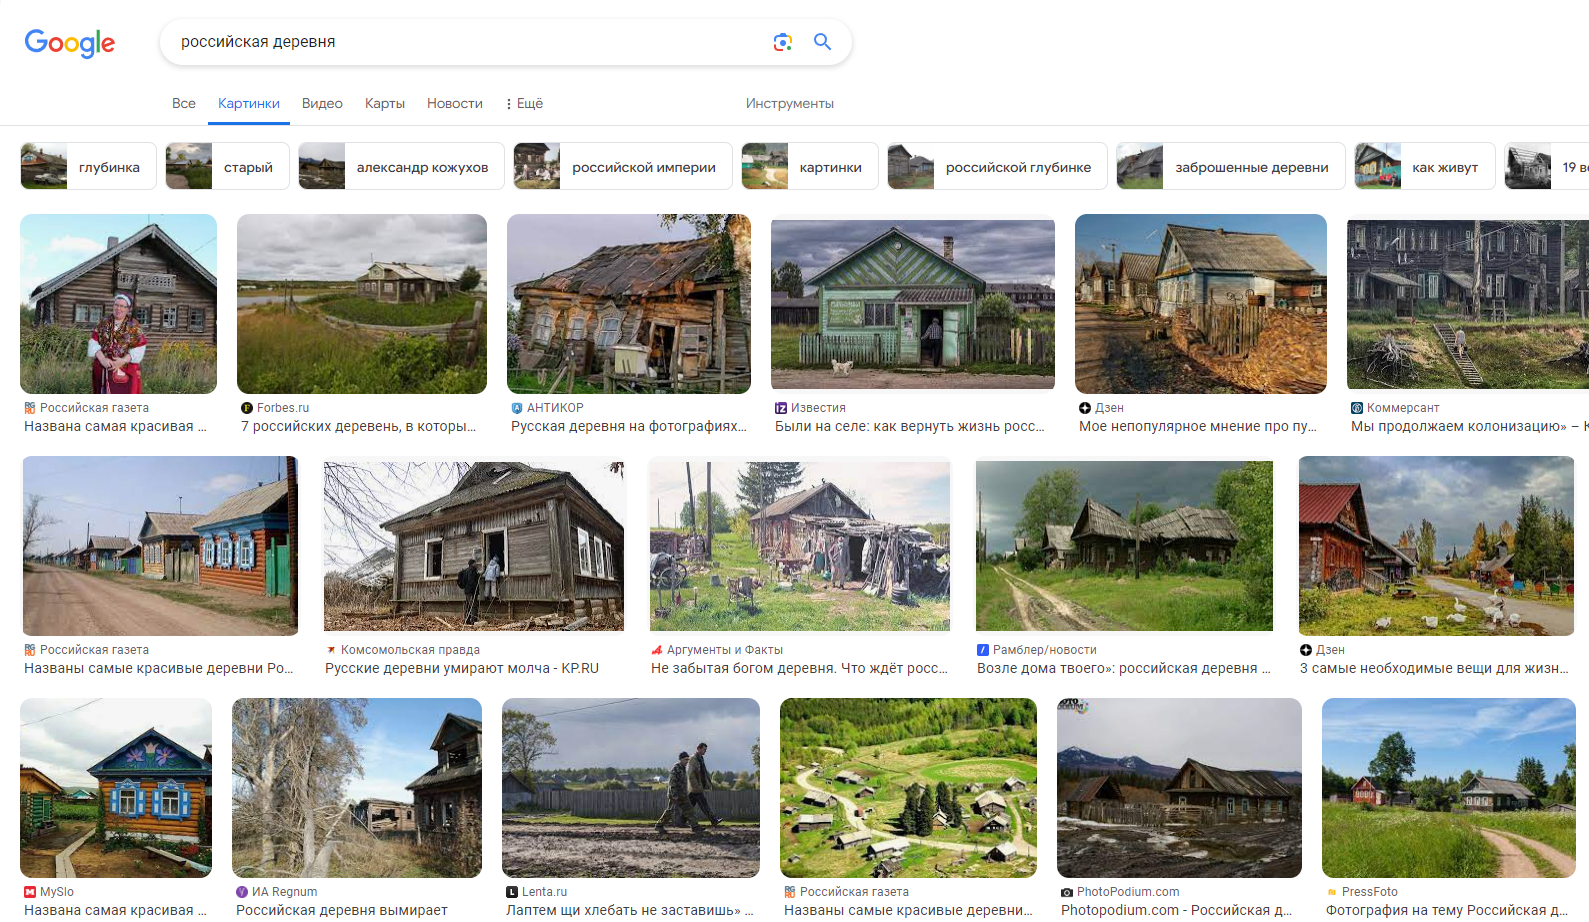Open the 'Новости' tab
Screen dimensions: 1589x922
455,103
